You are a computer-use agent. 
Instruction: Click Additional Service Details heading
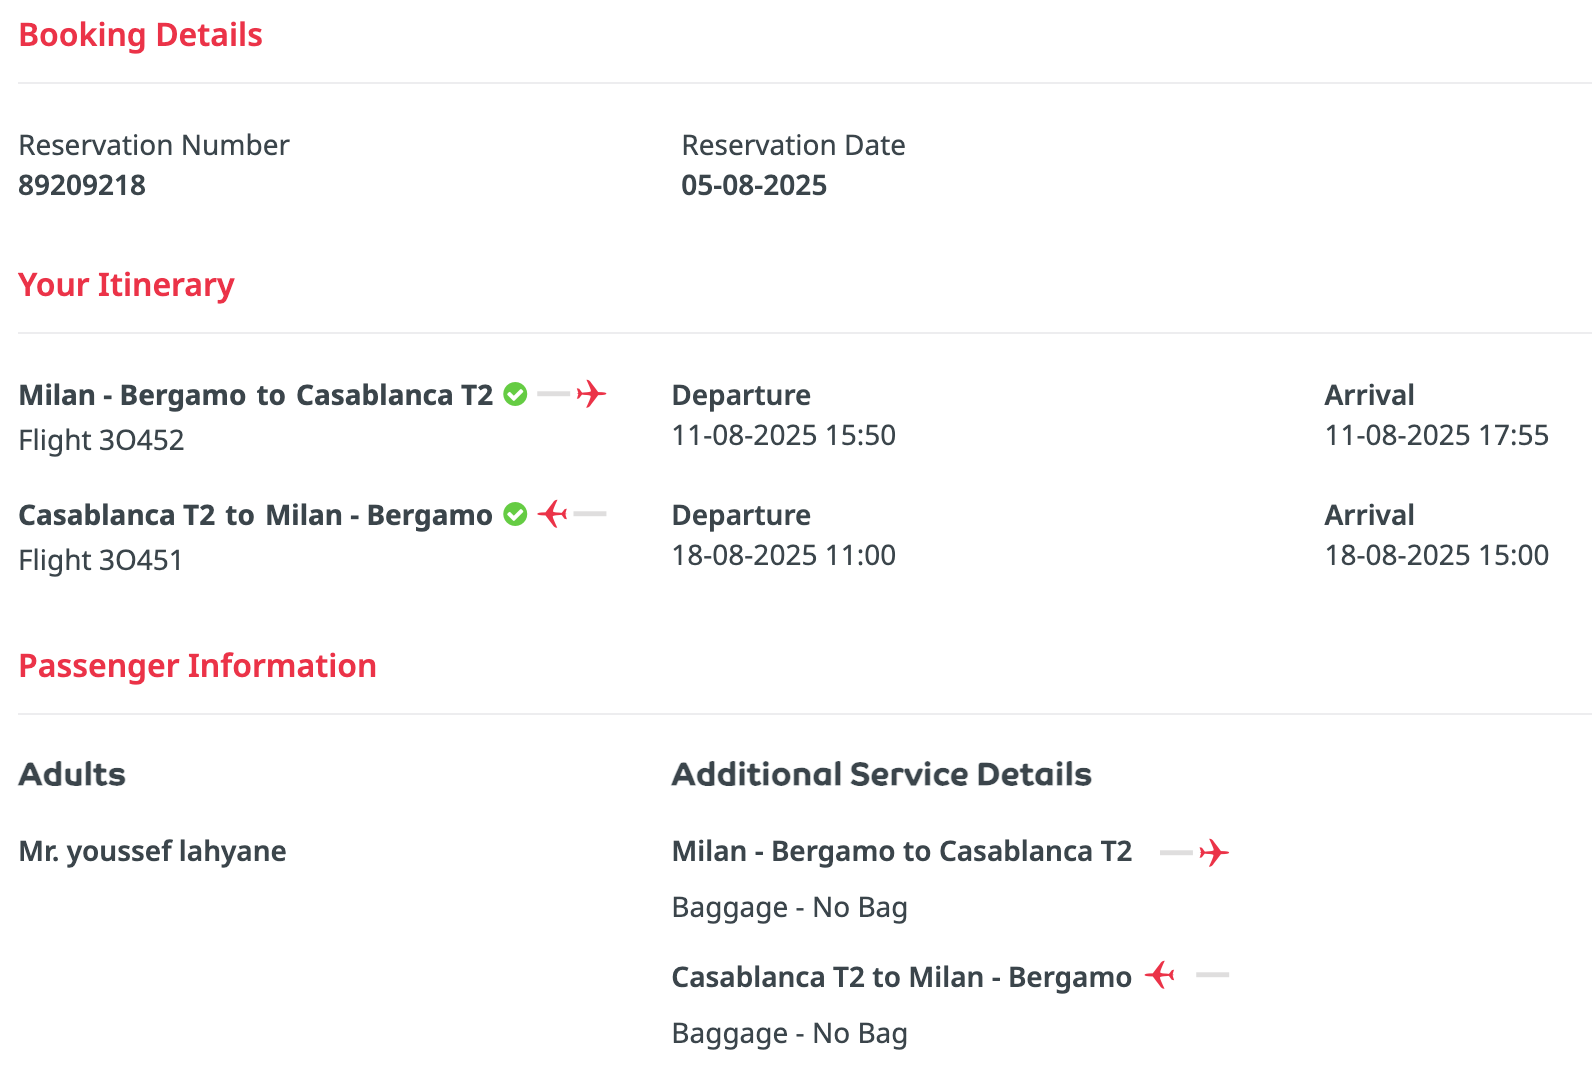pyautogui.click(x=882, y=774)
